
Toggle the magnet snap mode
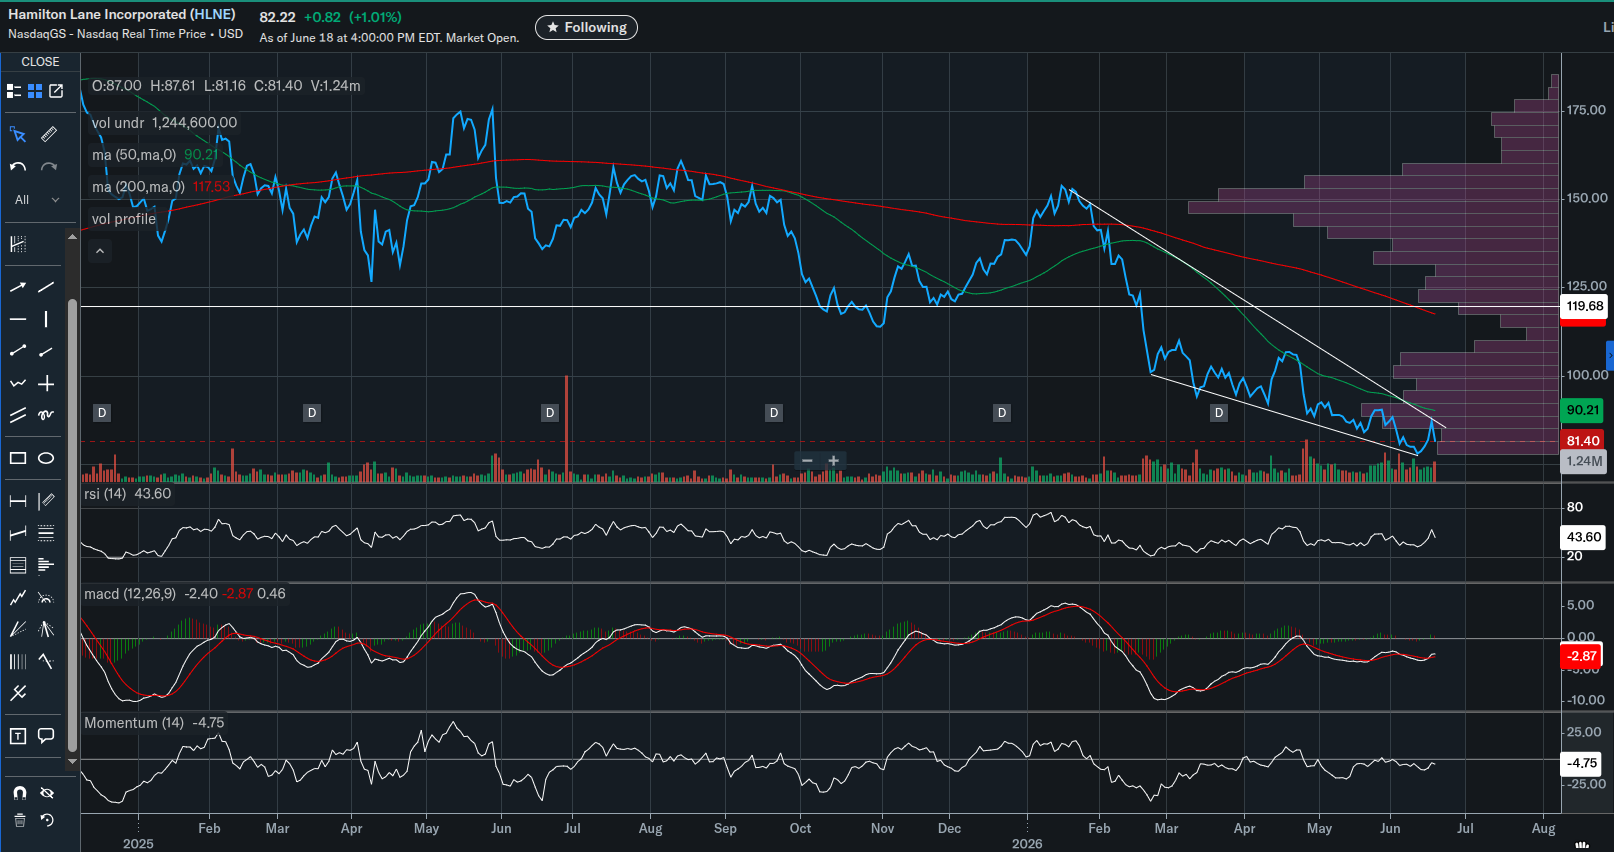point(19,793)
